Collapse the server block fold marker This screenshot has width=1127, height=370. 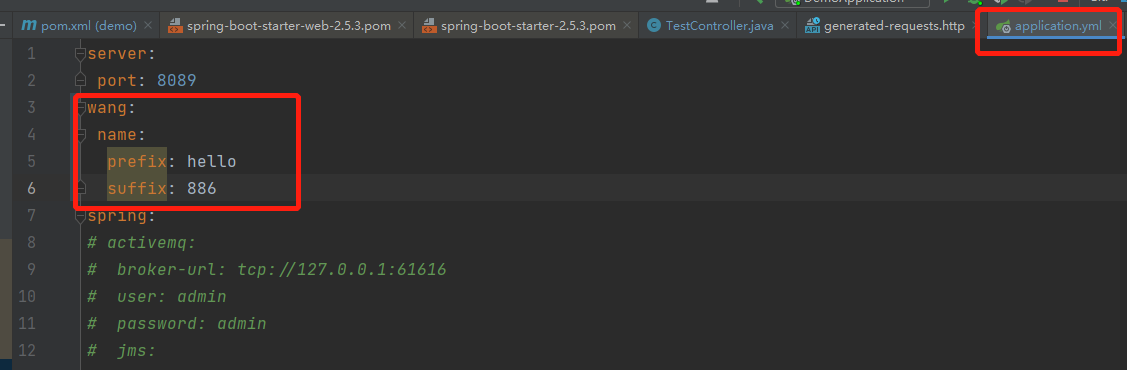click(81, 53)
